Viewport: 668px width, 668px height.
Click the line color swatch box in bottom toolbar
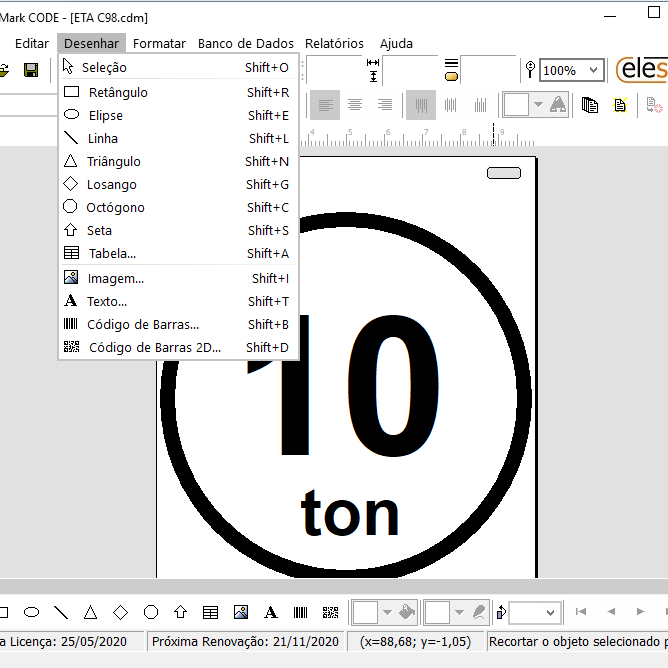click(438, 613)
